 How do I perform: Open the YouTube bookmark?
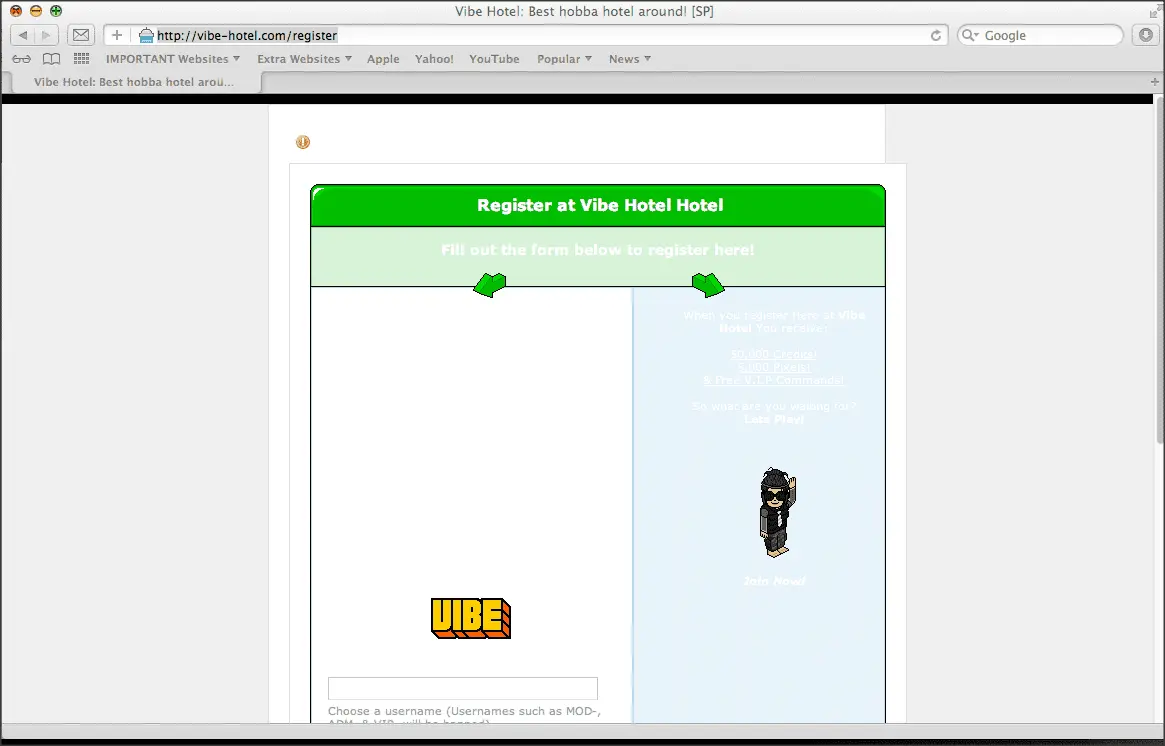pos(494,59)
